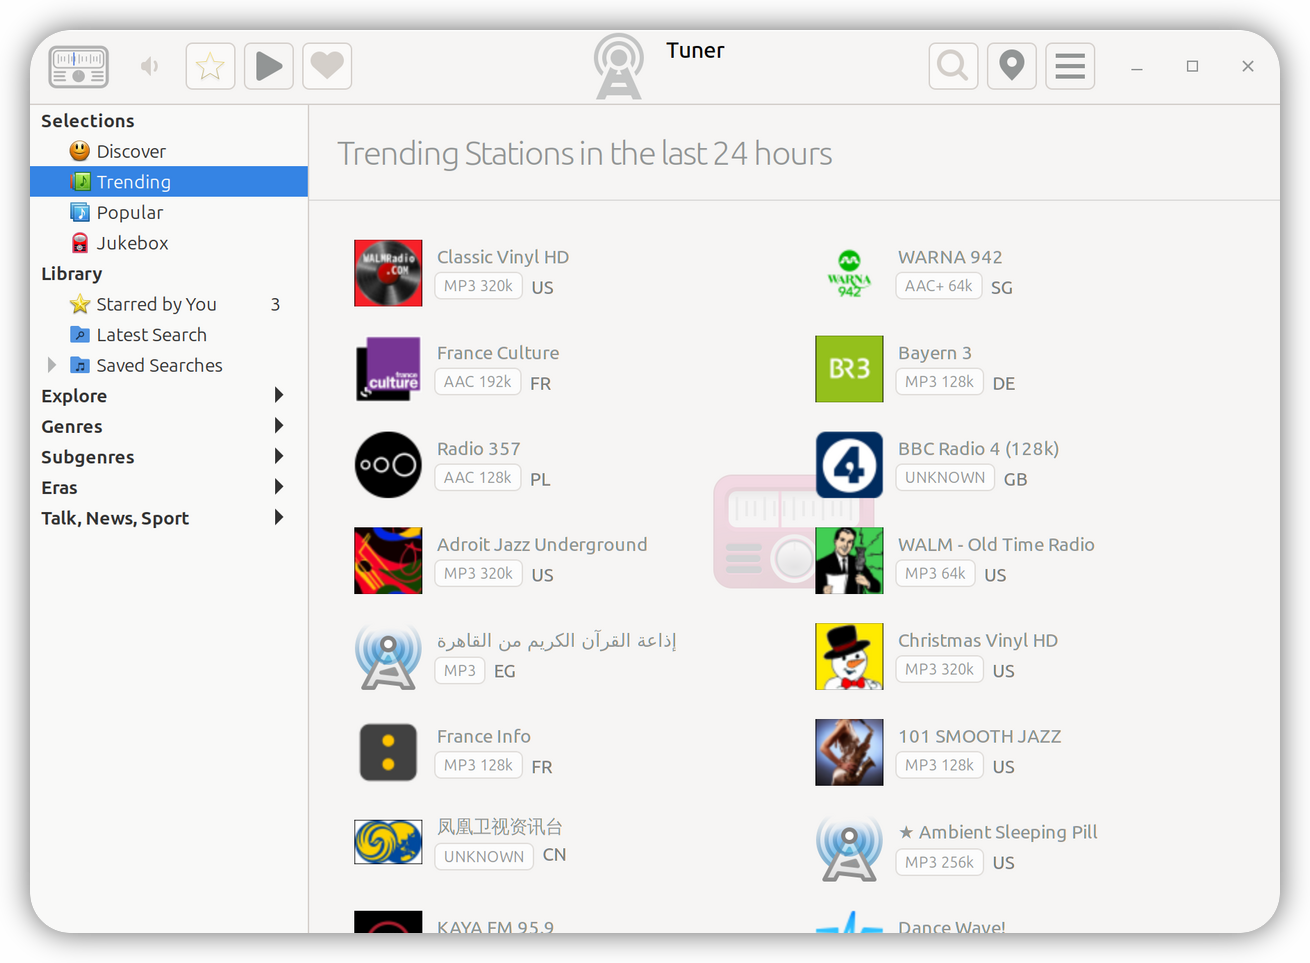
Task: Open the Popular selection
Action: click(x=169, y=212)
